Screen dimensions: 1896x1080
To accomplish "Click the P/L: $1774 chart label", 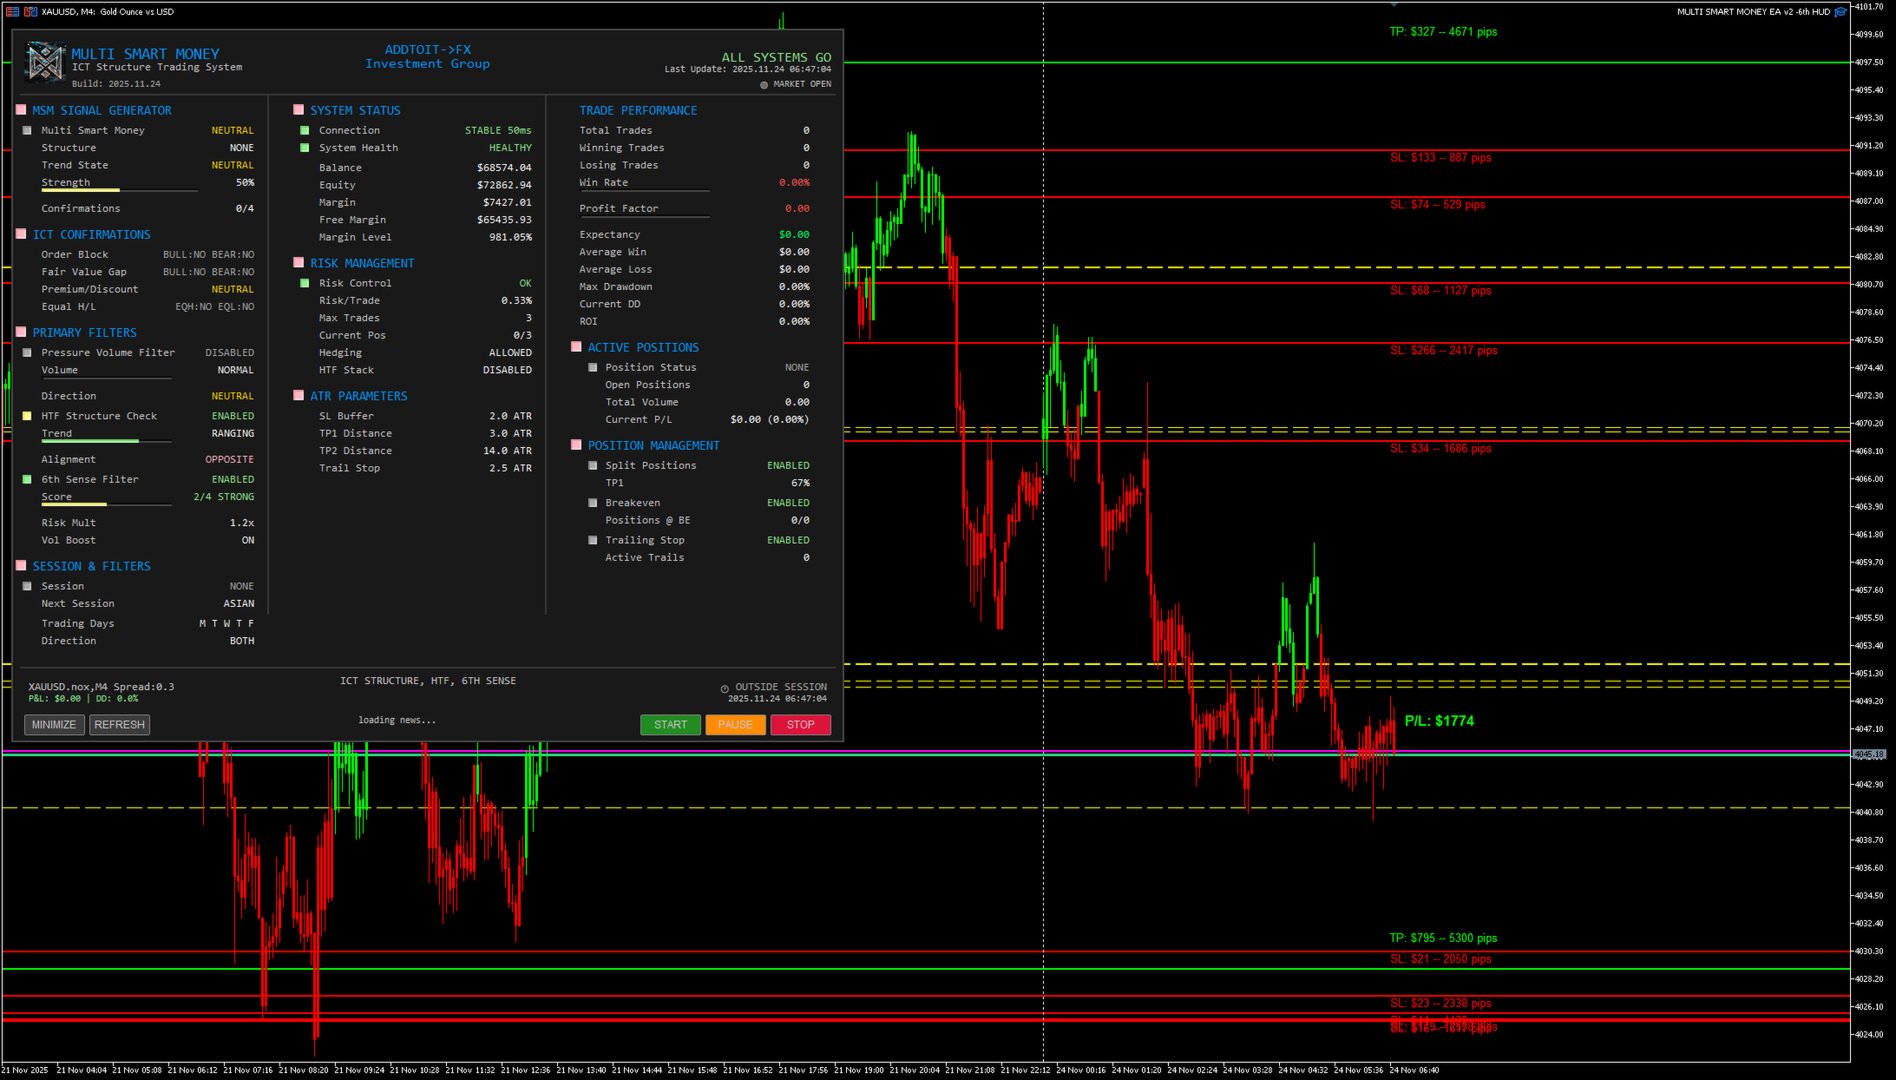I will click(1439, 721).
